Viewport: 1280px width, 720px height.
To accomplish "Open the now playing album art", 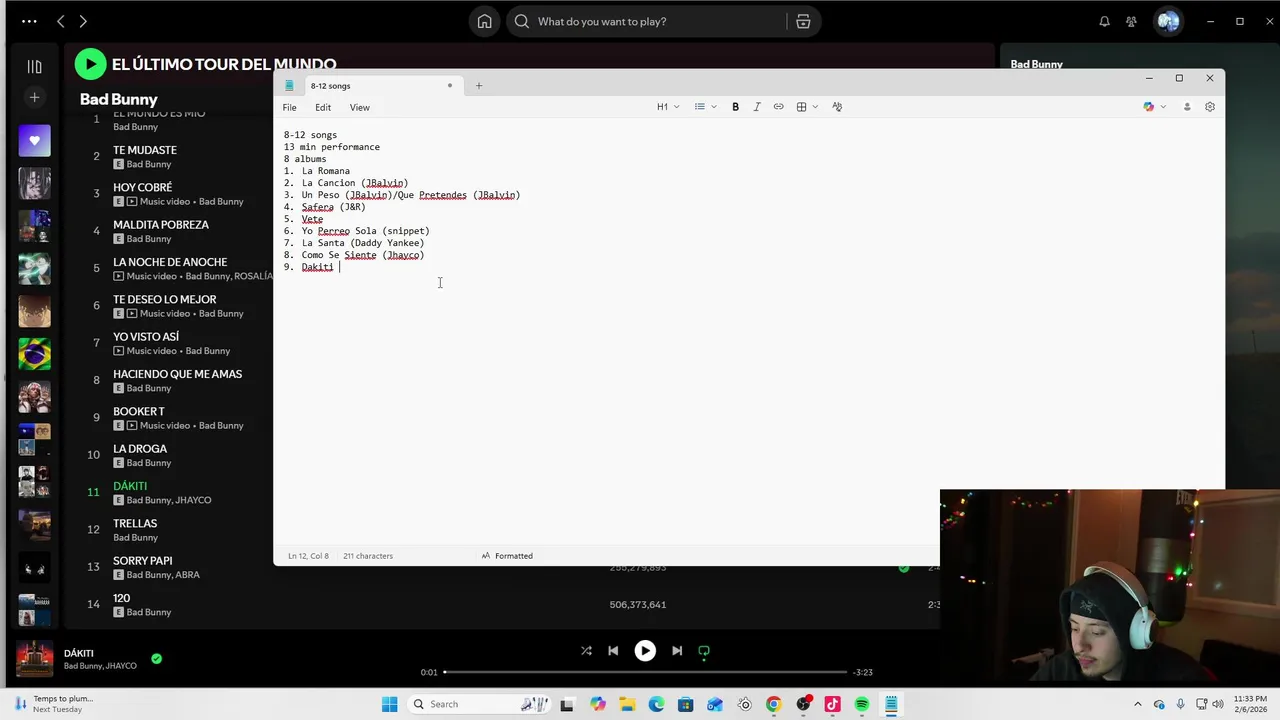I will click(34, 659).
